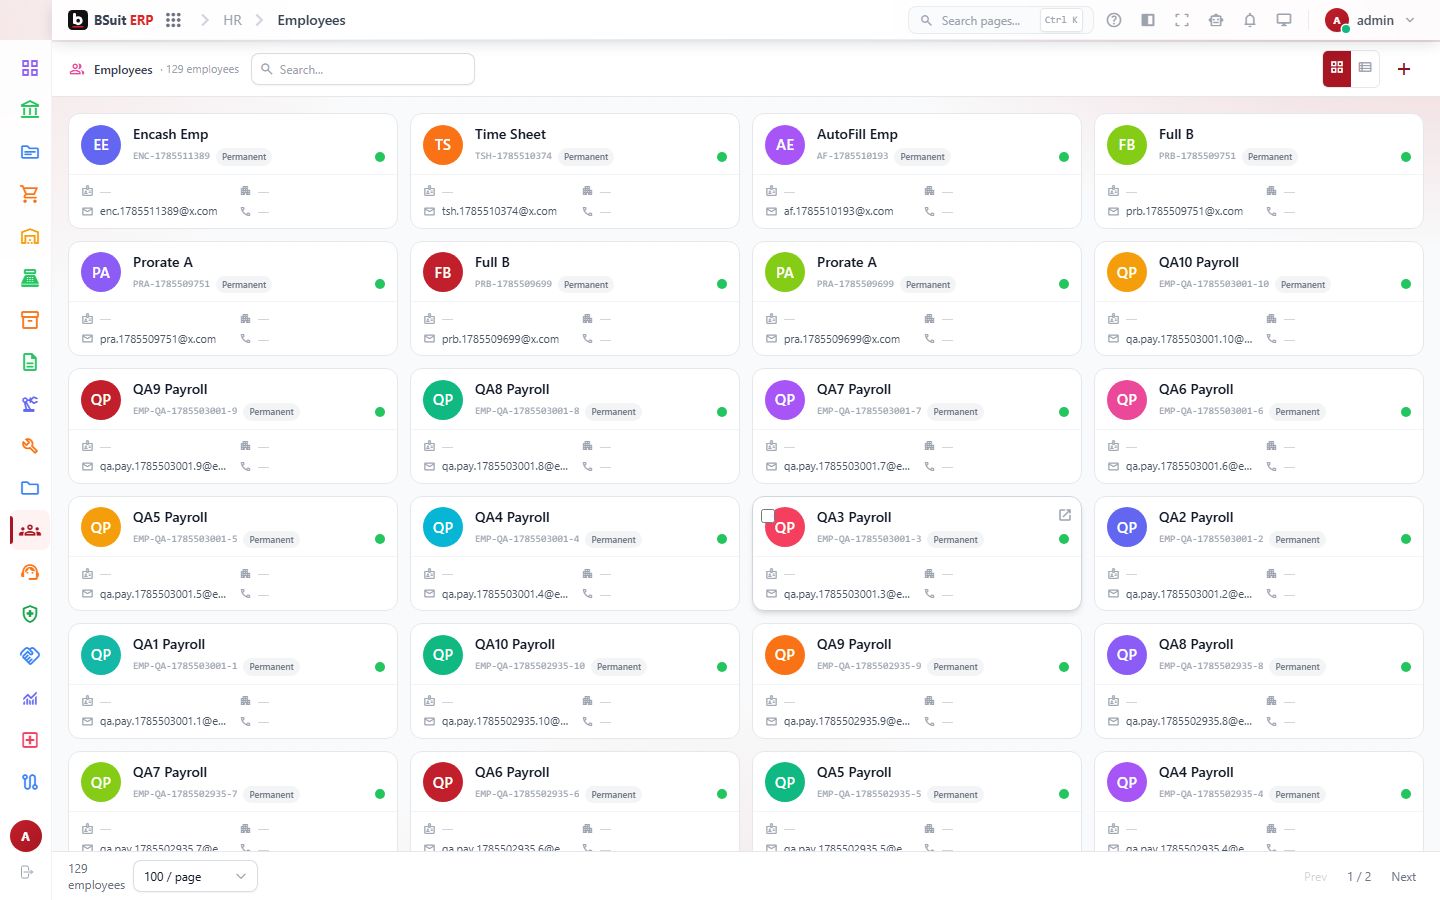The image size is (1440, 900).
Task: Enter fullscreen mode using the header icon
Action: pos(1182,20)
